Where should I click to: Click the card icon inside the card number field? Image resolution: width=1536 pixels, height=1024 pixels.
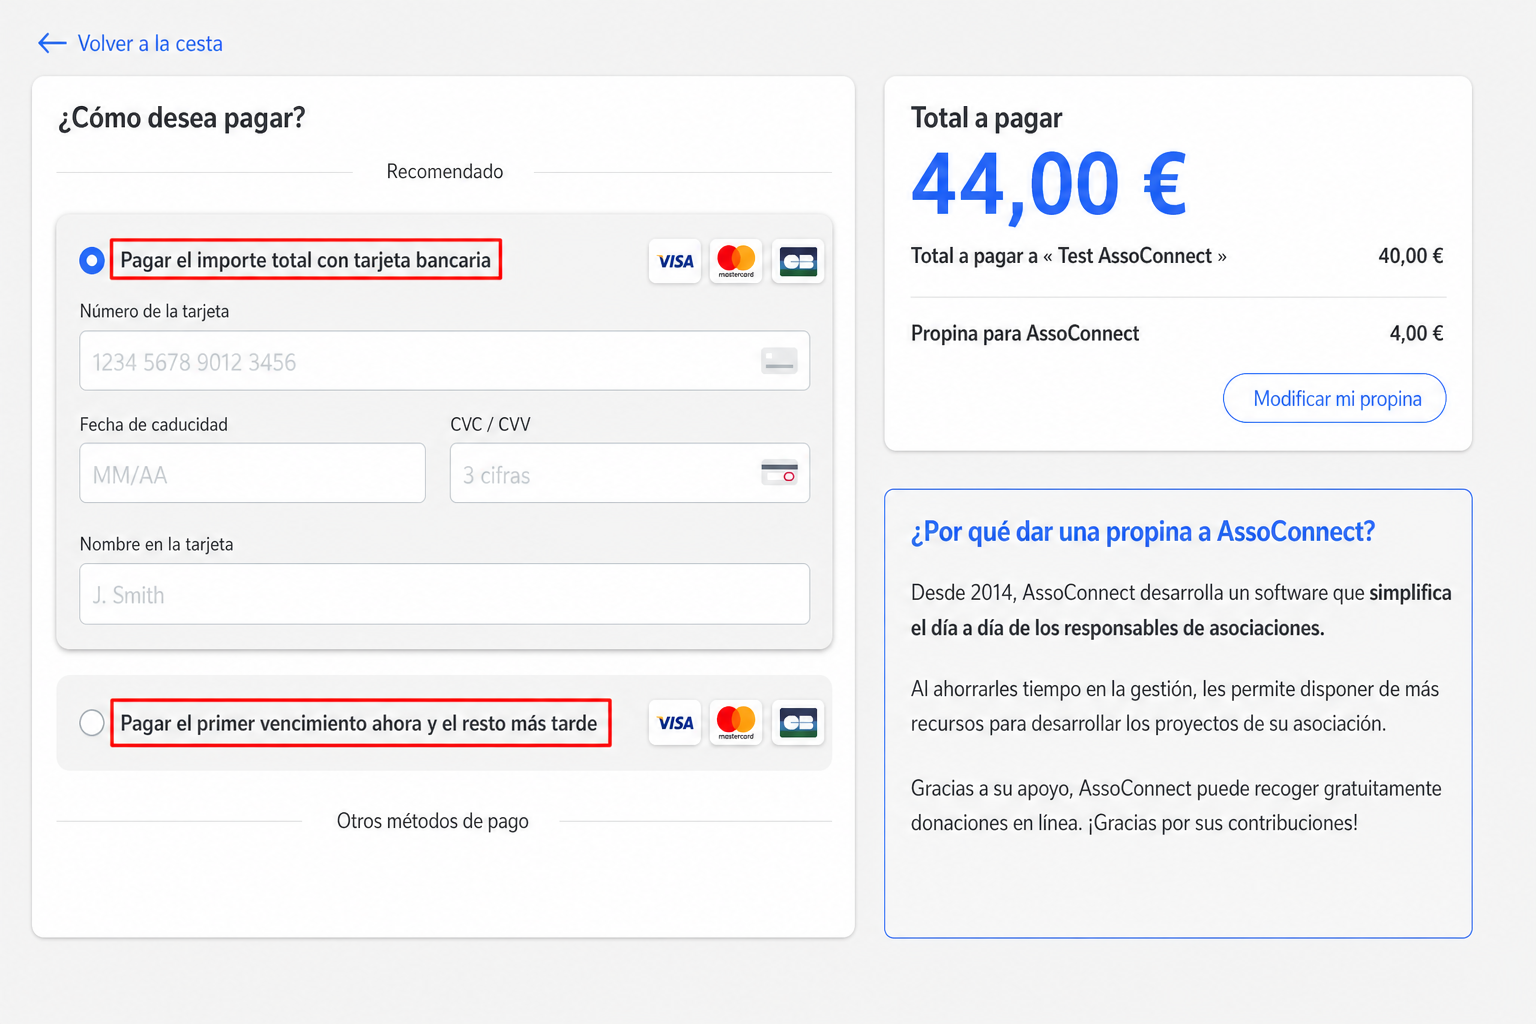(779, 361)
